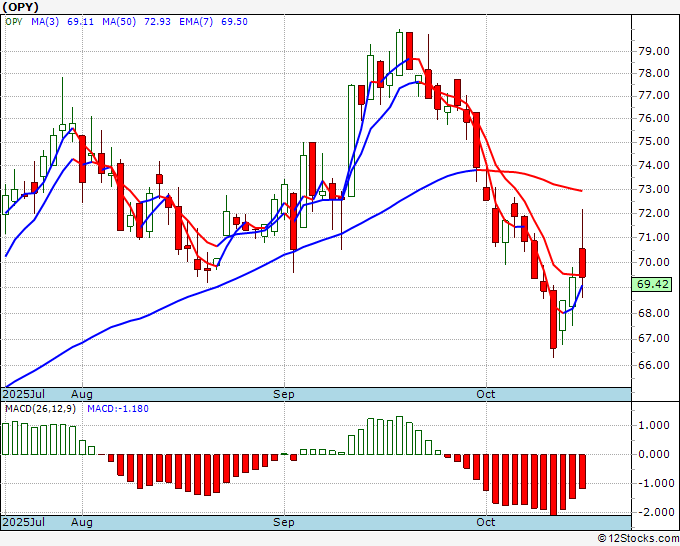Viewport: 680px width, 546px height.
Task: Click the 2025Jul label on the price chart axis
Action: pos(24,394)
